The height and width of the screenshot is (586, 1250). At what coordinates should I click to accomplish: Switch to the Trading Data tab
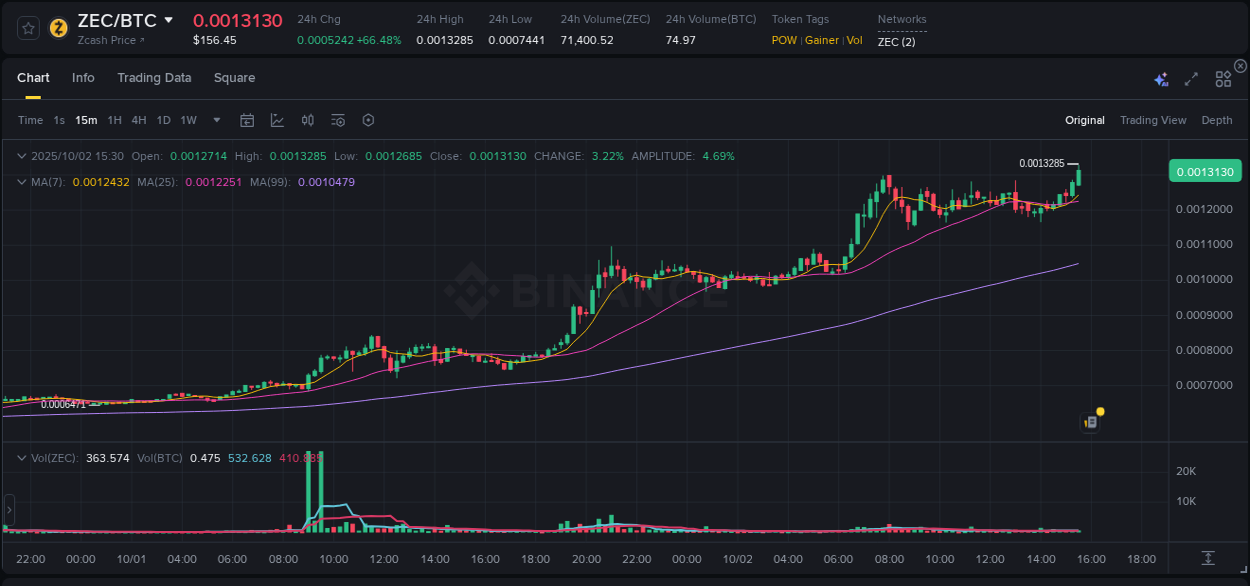(x=154, y=77)
